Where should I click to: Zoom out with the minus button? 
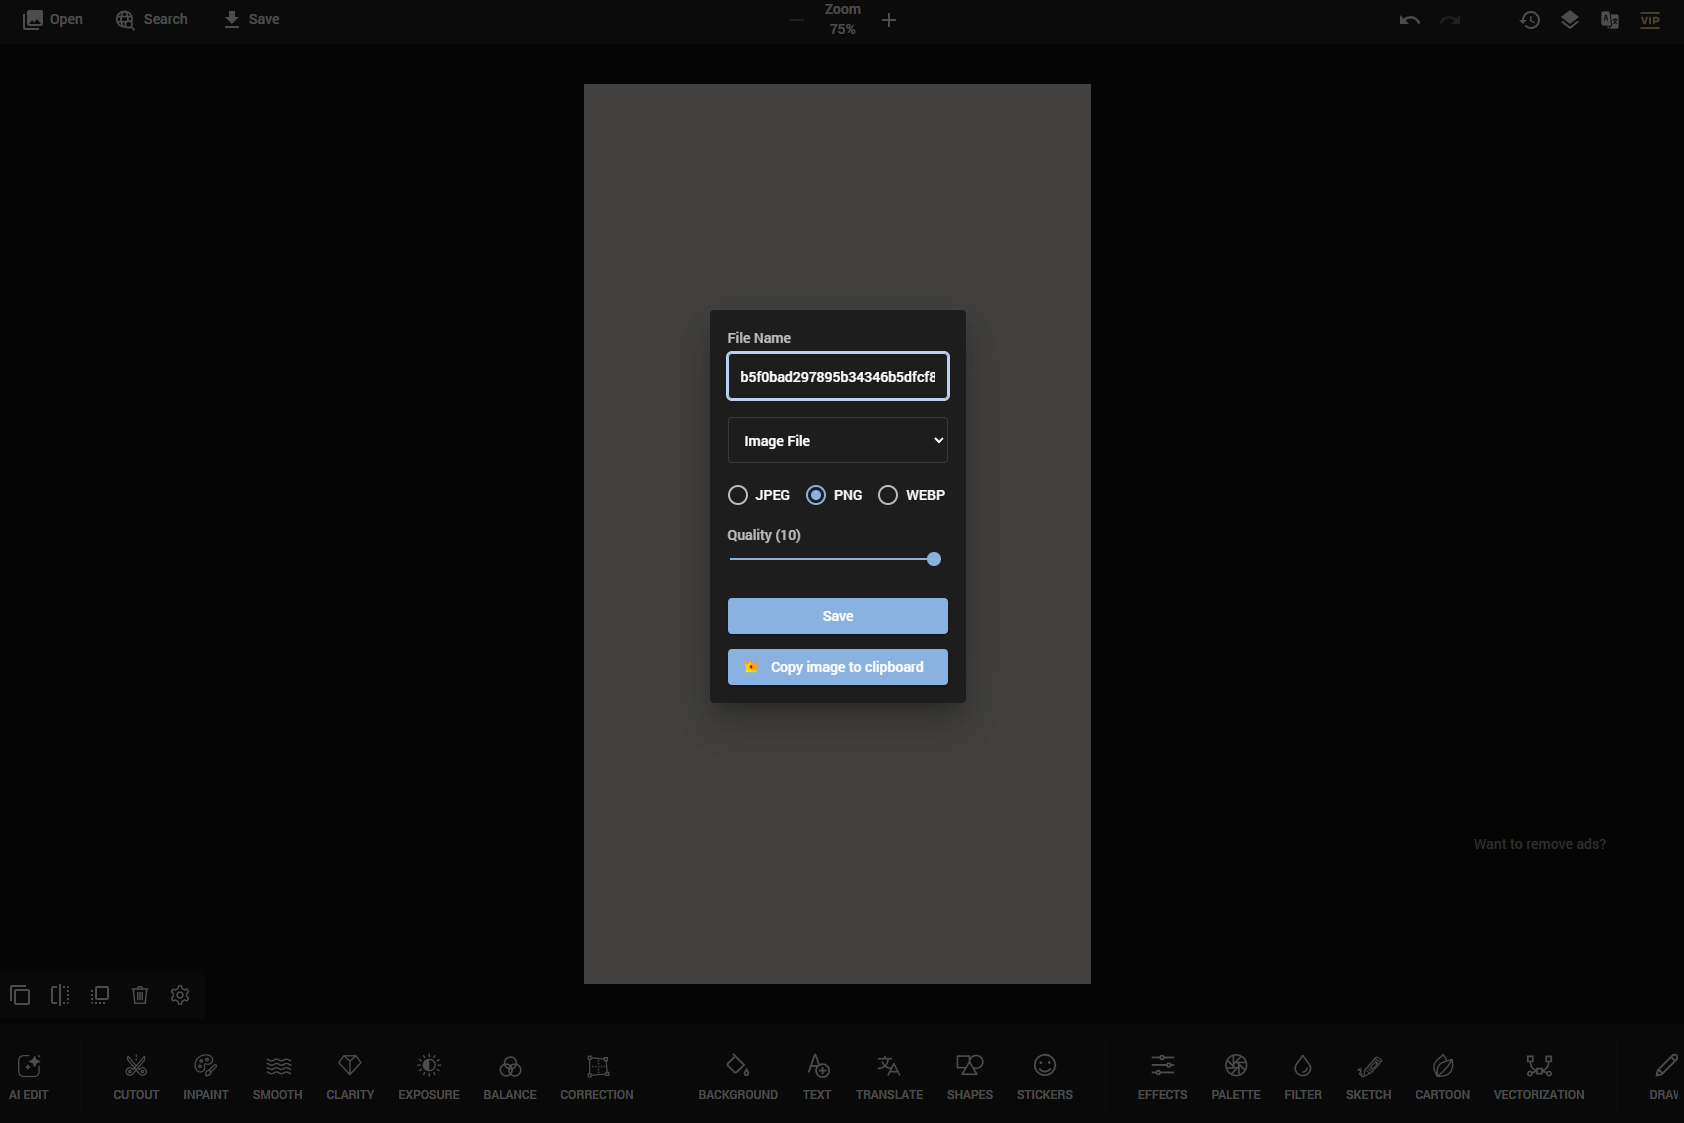(797, 20)
